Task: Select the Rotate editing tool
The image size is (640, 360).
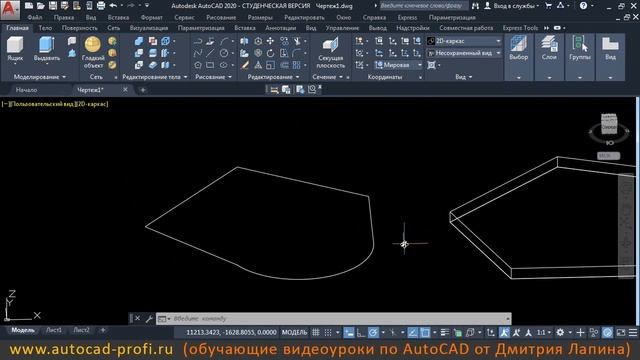Action: click(270, 53)
